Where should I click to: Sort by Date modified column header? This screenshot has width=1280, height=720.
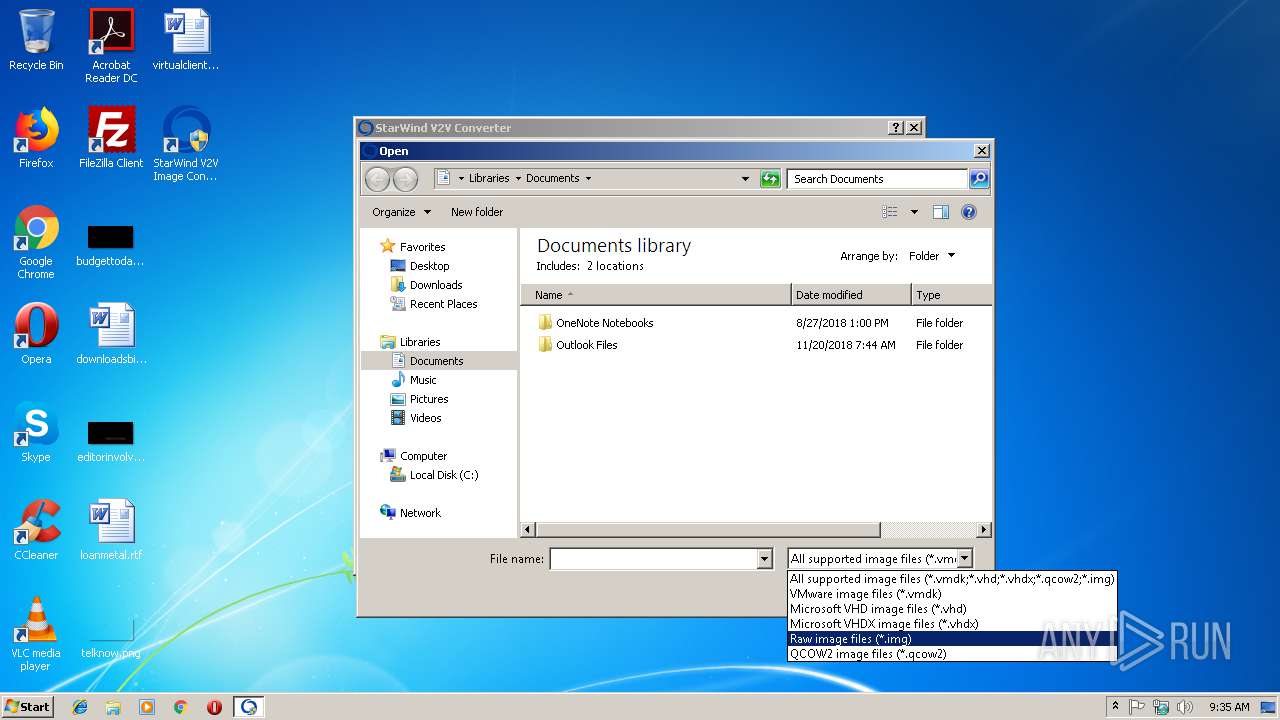click(x=851, y=295)
